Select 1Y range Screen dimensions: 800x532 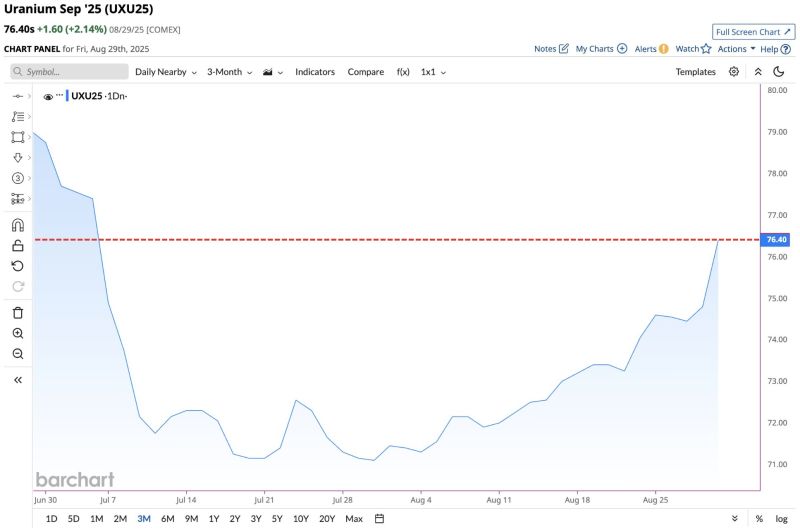pos(214,519)
